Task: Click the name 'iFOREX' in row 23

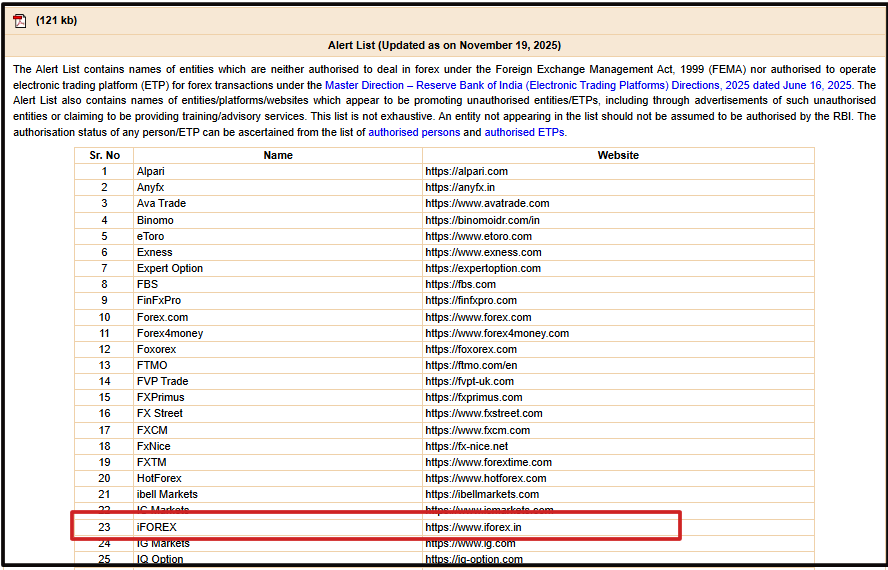Action: [157, 527]
